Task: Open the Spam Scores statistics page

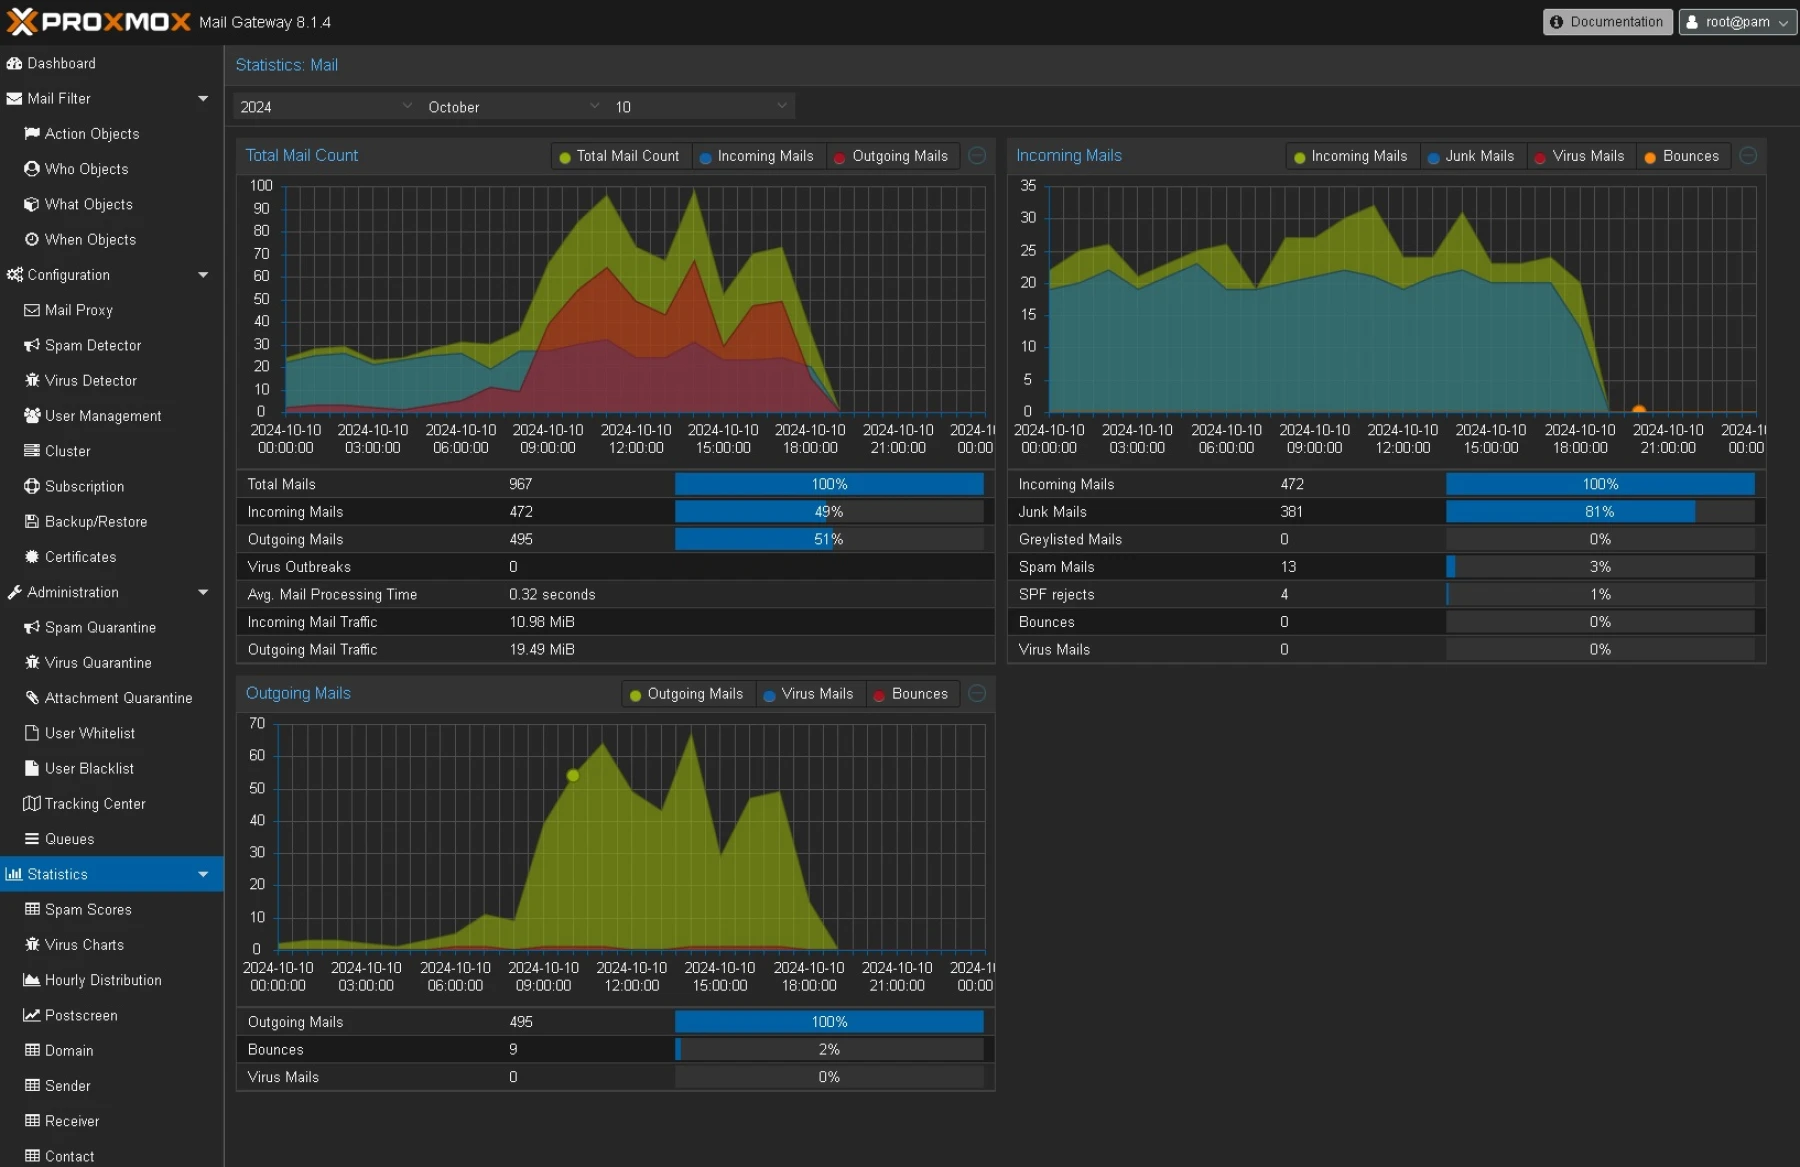Action: click(88, 909)
